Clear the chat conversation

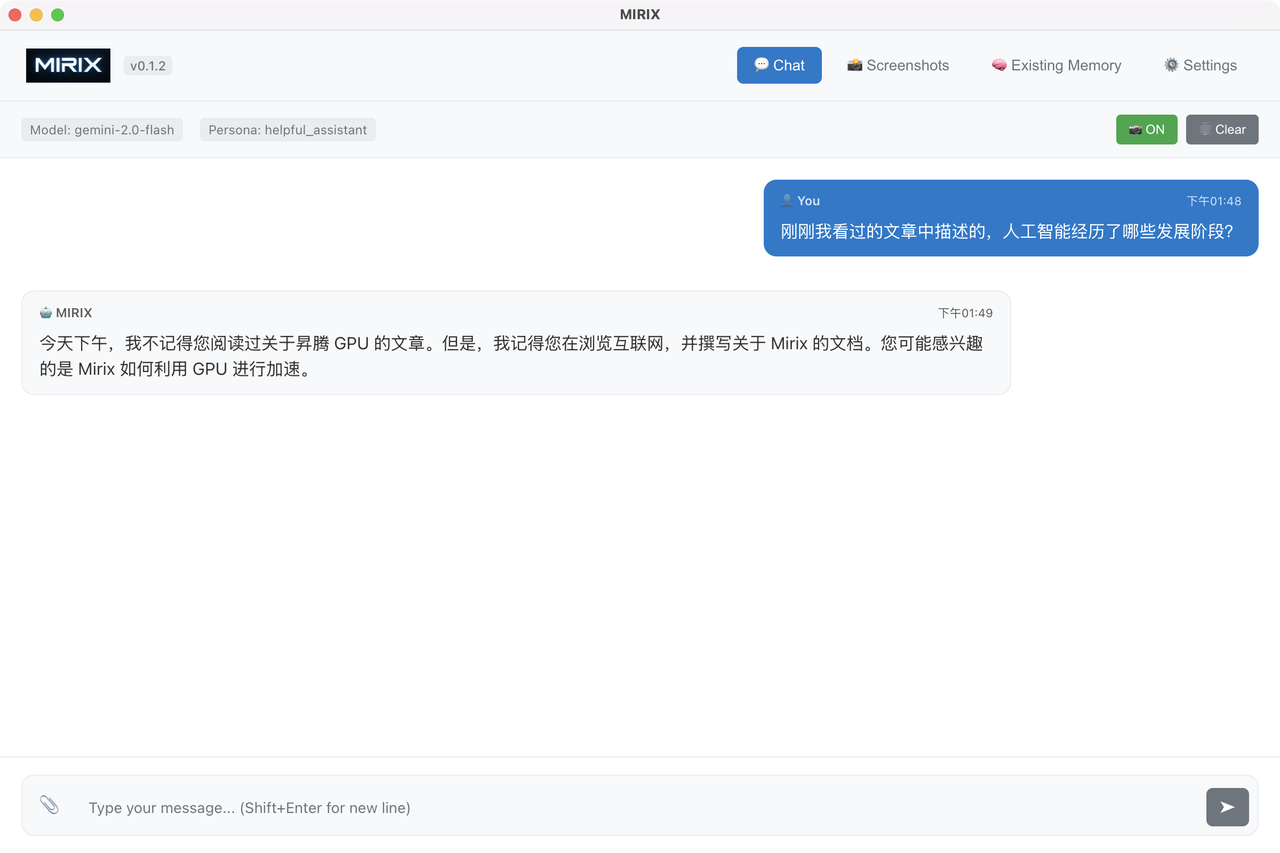coord(1222,129)
